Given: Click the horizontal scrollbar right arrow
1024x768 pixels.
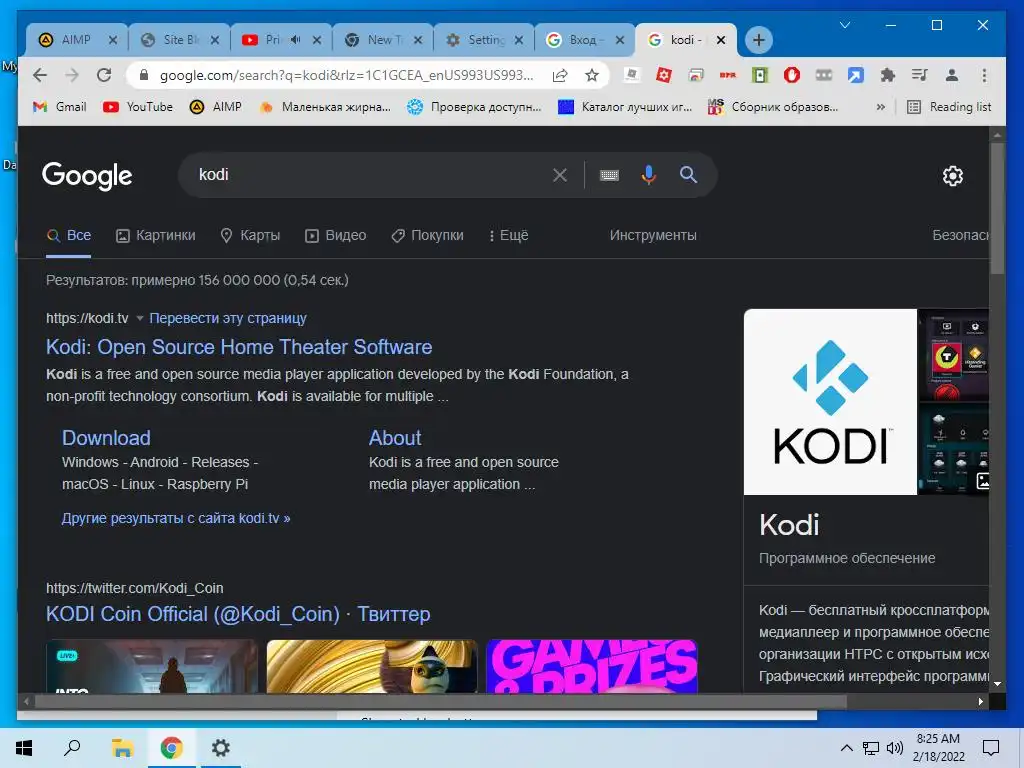Looking at the screenshot, I should [981, 701].
